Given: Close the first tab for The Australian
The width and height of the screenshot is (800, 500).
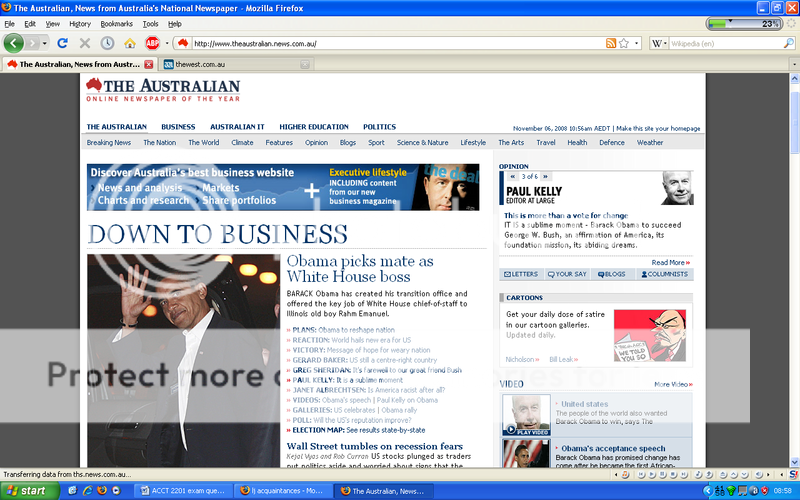Looking at the screenshot, I should 148,64.
